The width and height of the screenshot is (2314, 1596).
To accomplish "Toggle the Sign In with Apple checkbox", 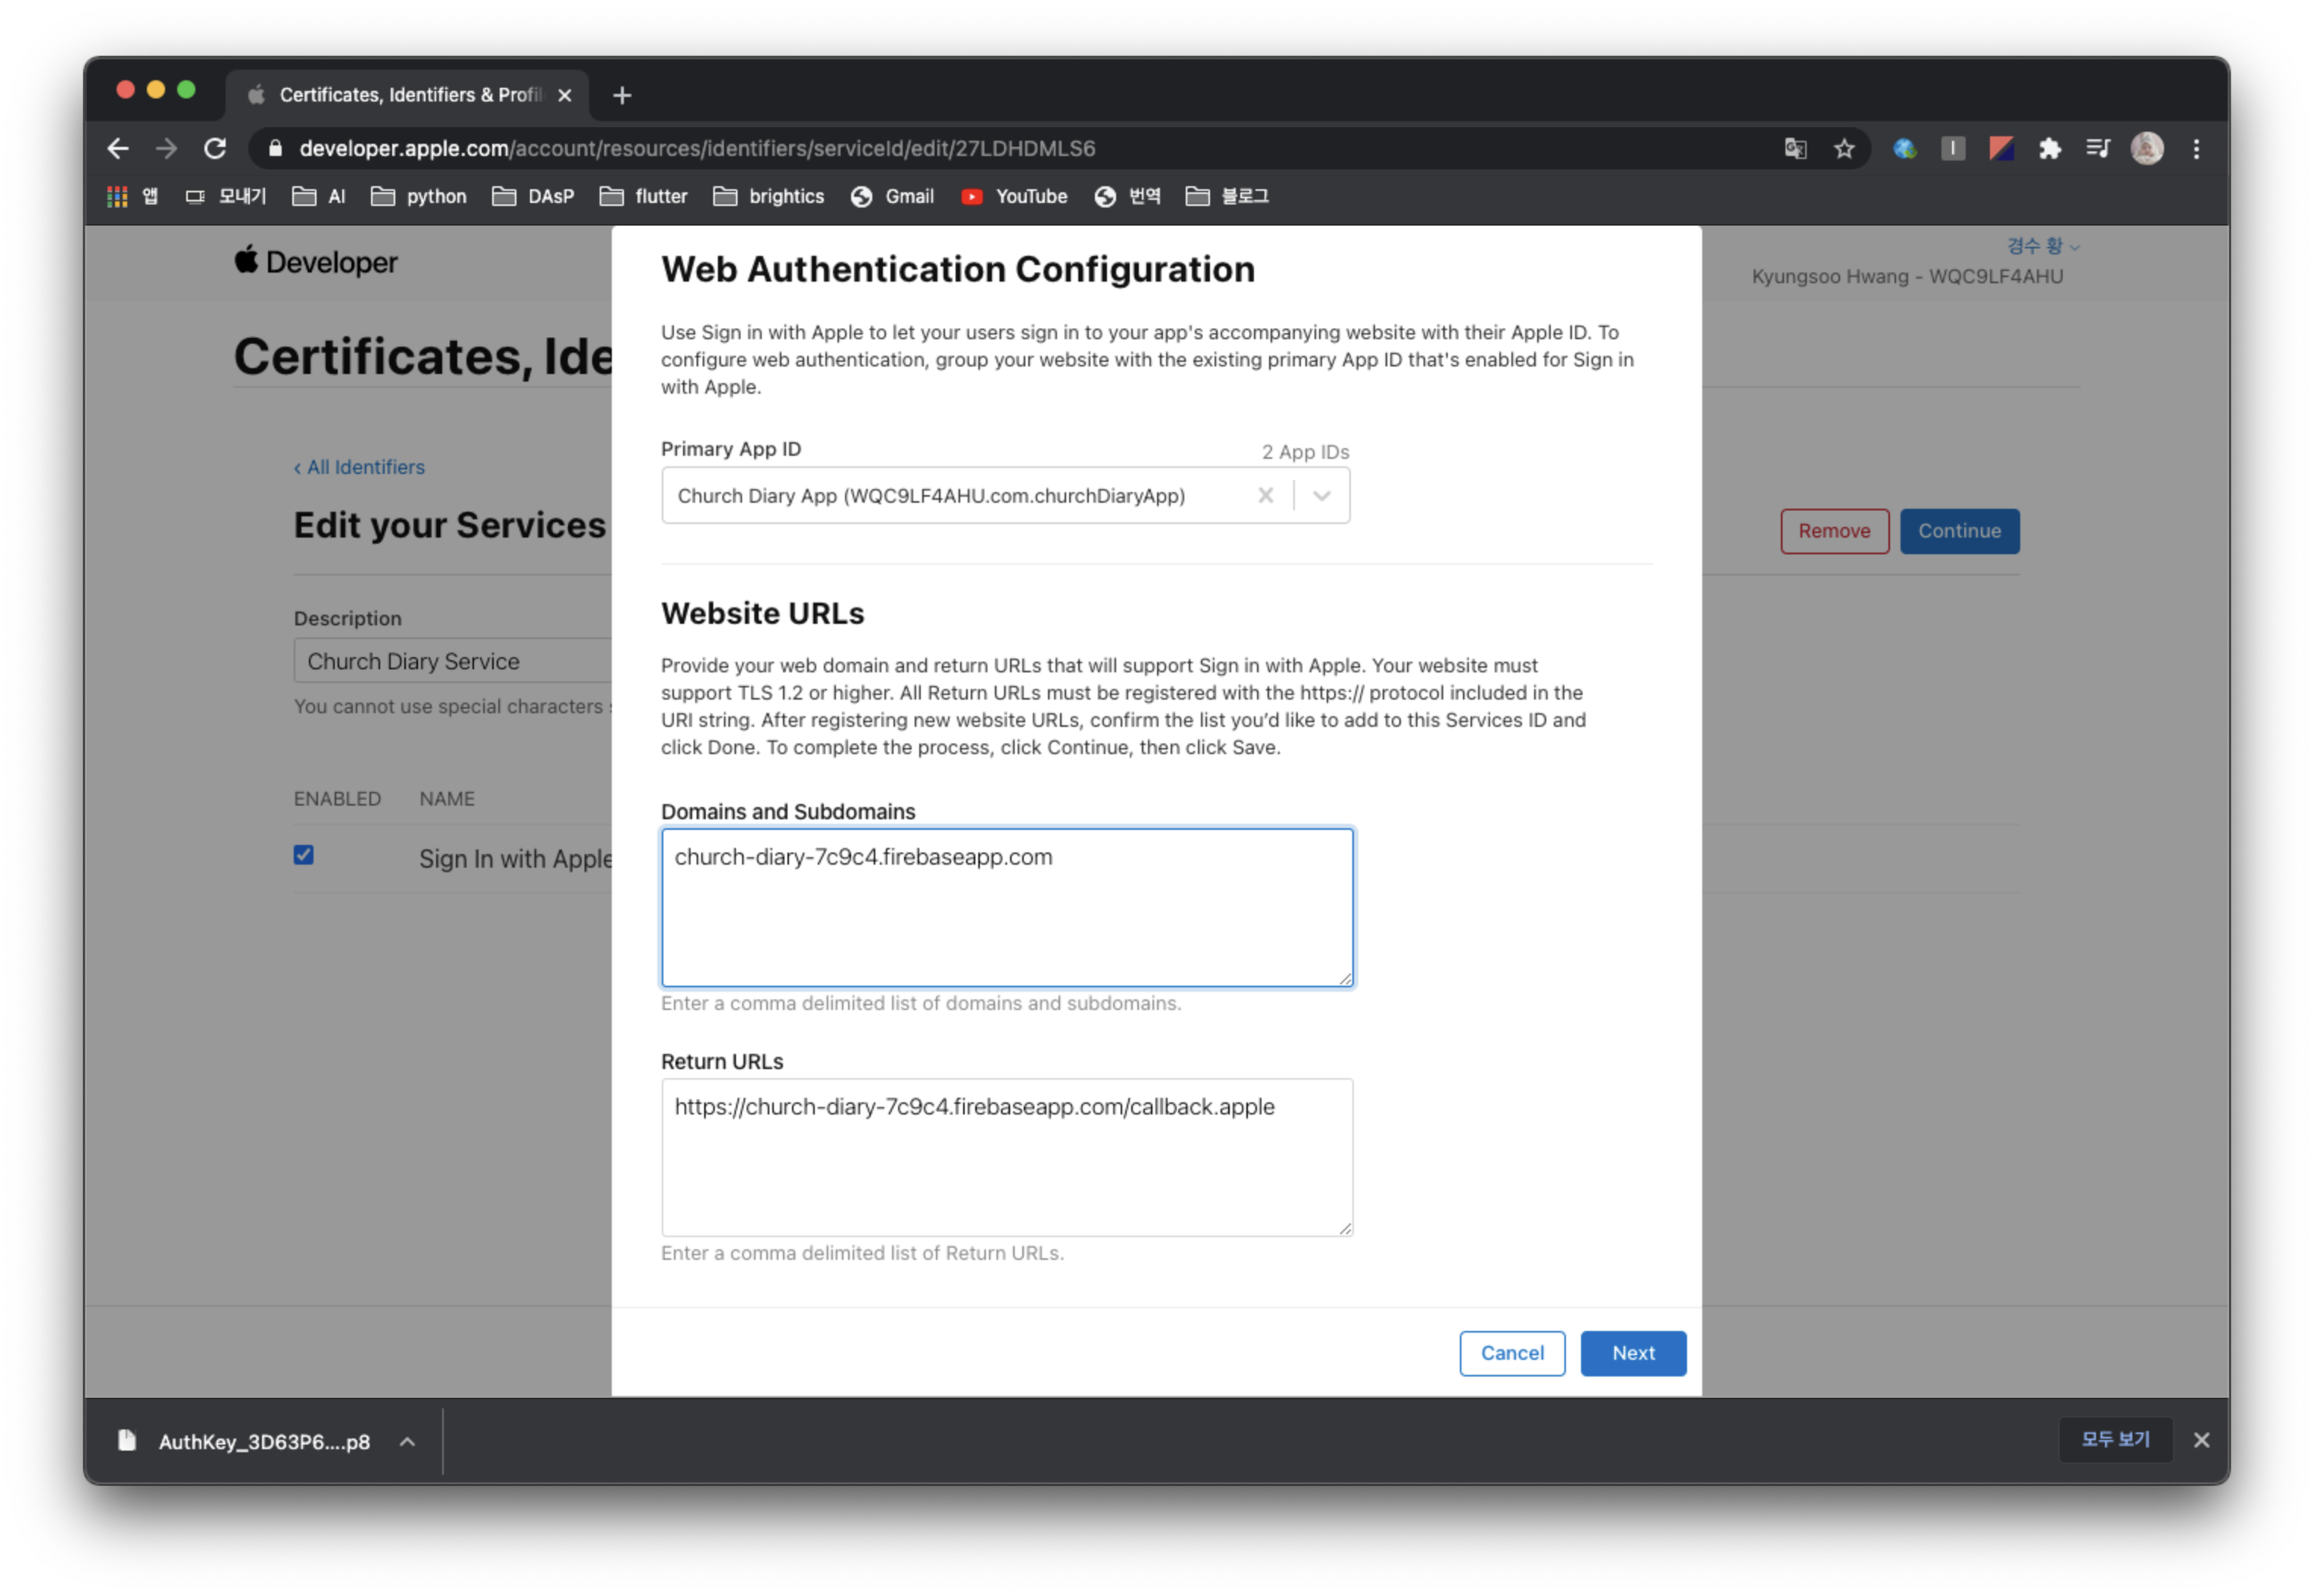I will (x=304, y=855).
